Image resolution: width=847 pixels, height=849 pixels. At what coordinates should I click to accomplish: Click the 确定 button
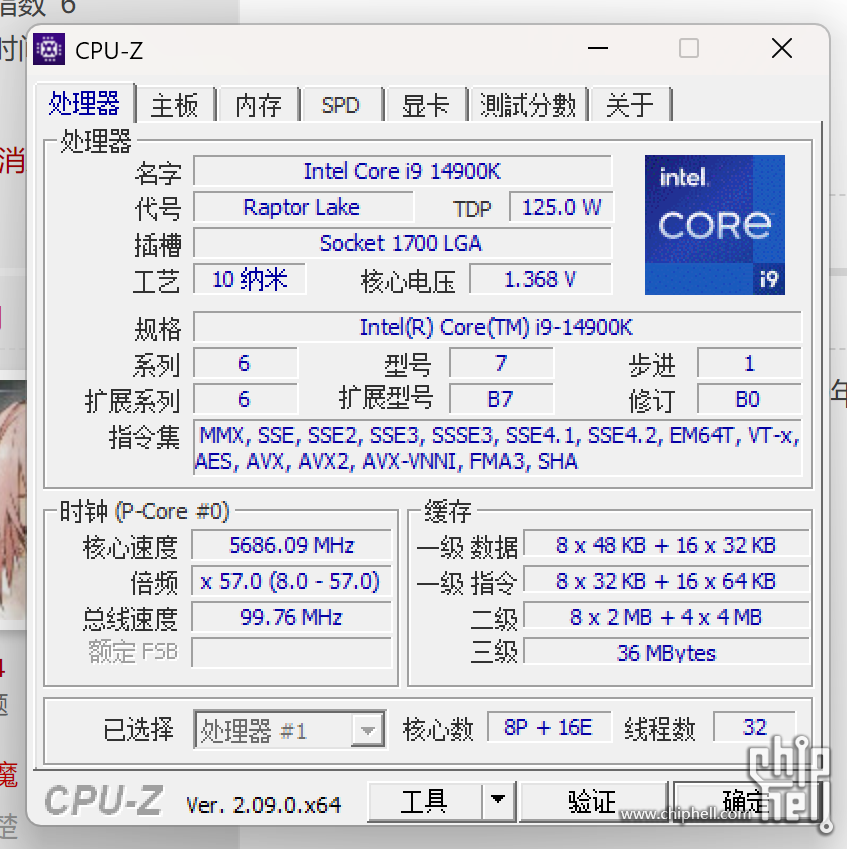click(747, 801)
